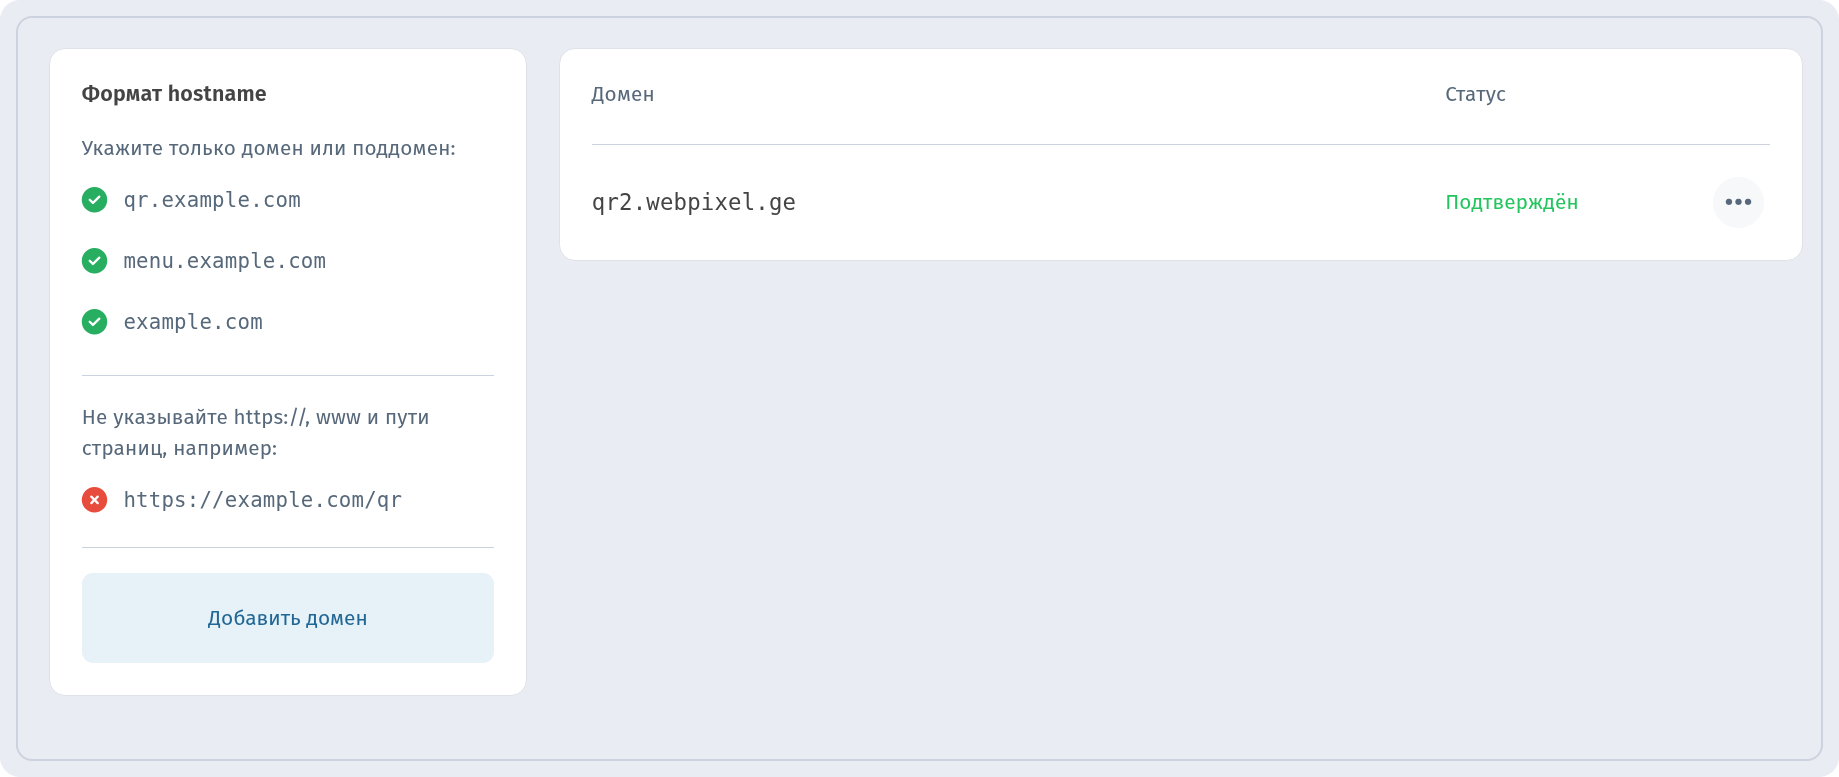Image resolution: width=1839 pixels, height=777 pixels.
Task: Click the green checkmark next to example.com
Action: [94, 322]
